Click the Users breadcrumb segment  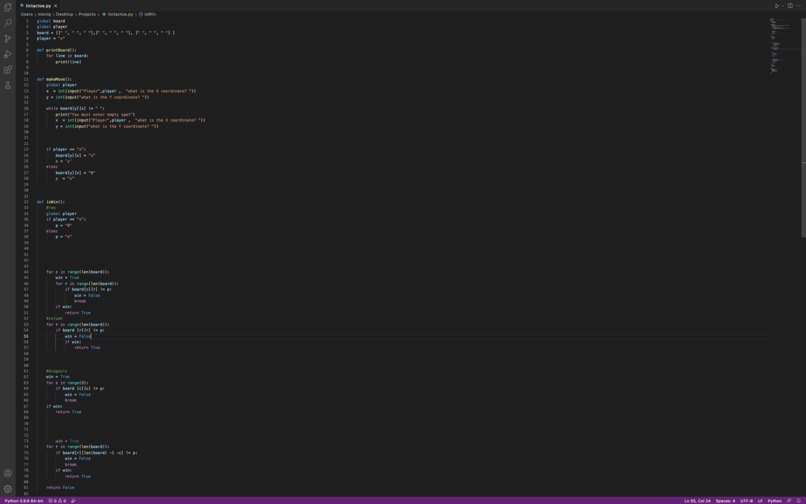coord(26,14)
